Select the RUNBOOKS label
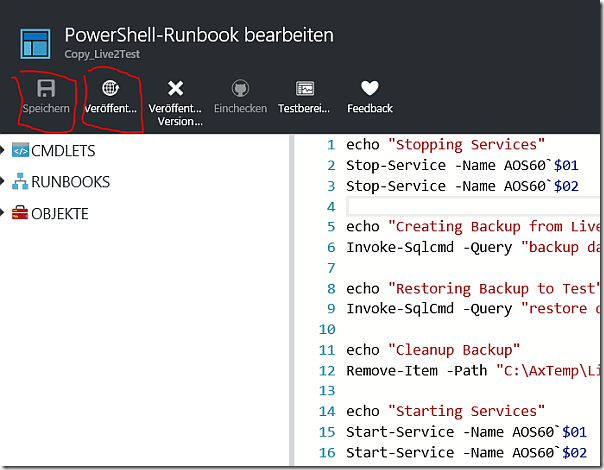The image size is (604, 470). click(x=70, y=182)
